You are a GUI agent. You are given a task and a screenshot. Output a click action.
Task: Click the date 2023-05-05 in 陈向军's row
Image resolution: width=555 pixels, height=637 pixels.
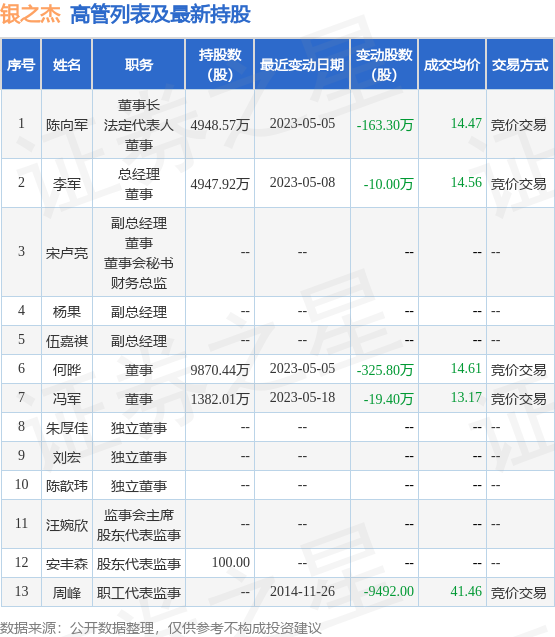[302, 124]
